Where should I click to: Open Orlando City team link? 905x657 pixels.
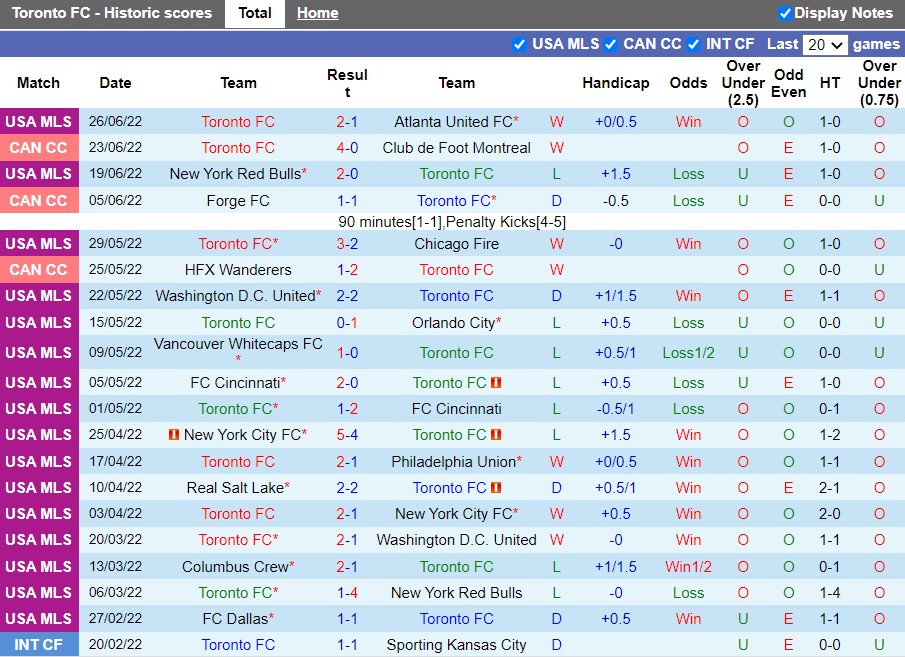click(453, 323)
